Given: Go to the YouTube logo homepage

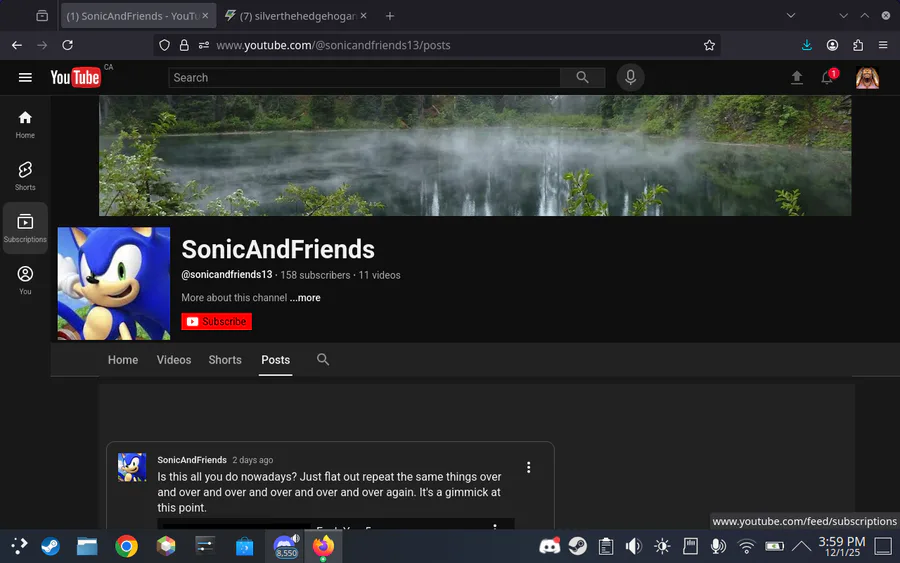Looking at the screenshot, I should [x=75, y=77].
